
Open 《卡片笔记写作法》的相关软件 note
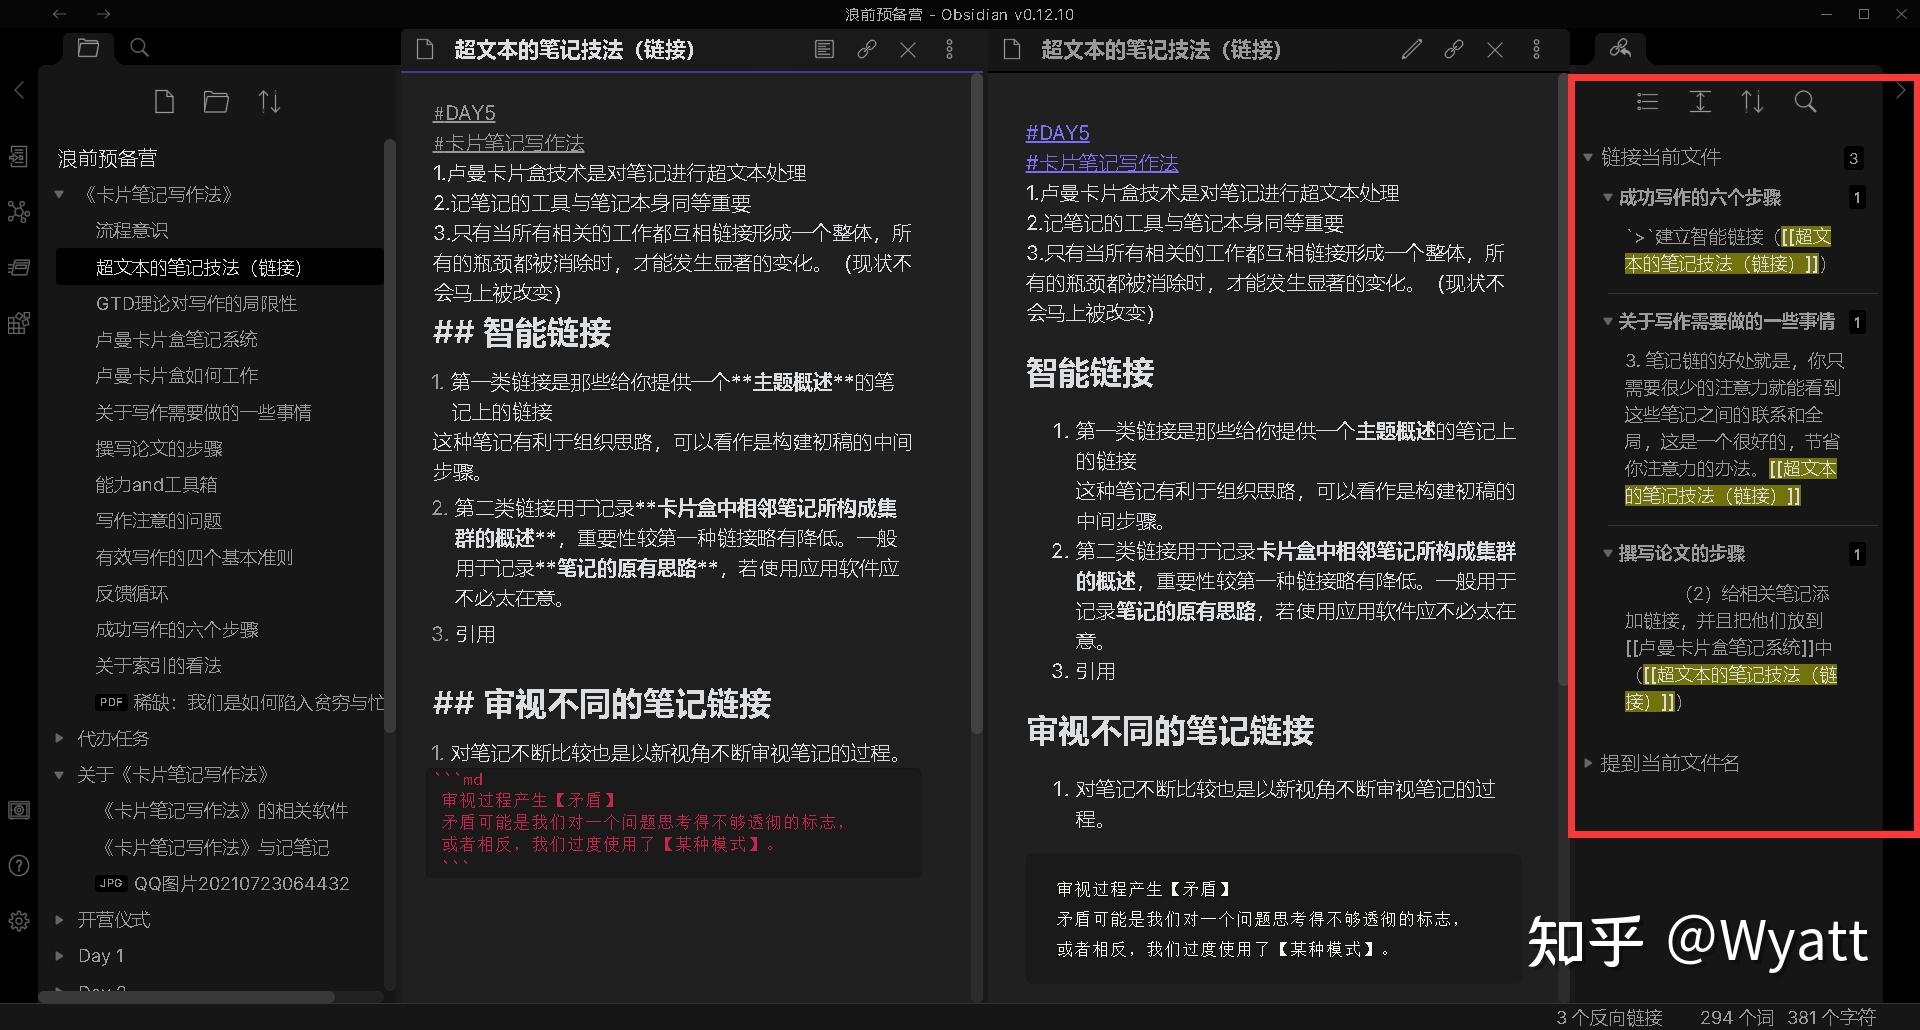click(x=222, y=810)
